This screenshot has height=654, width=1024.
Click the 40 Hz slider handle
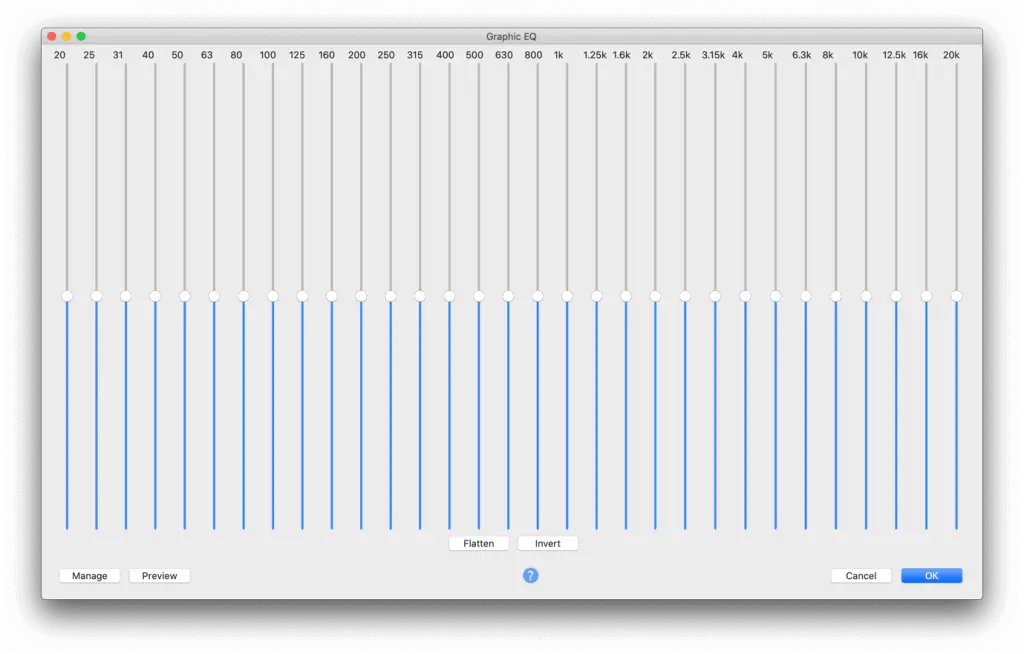(x=155, y=297)
